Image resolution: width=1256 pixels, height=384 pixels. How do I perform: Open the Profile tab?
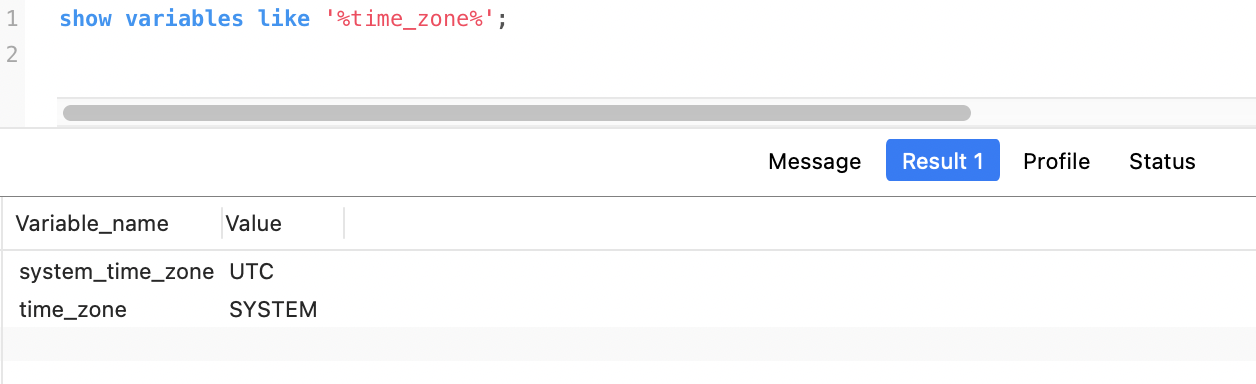pyautogui.click(x=1056, y=161)
